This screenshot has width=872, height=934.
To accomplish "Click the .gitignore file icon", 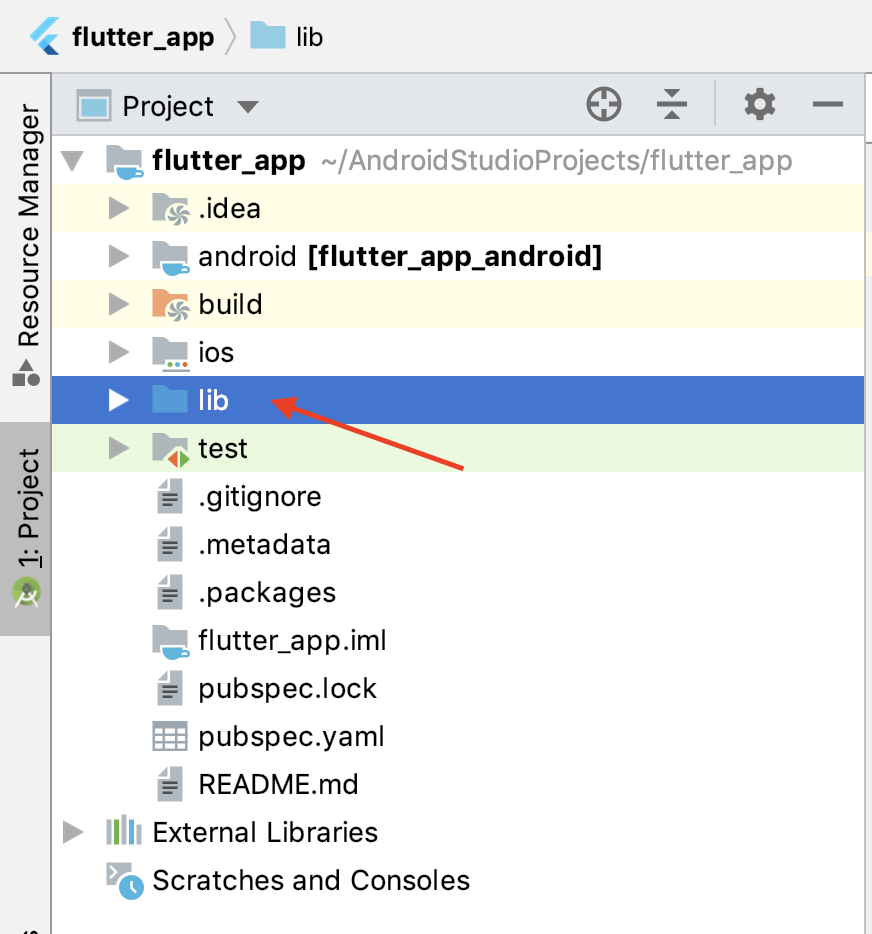I will tap(170, 496).
